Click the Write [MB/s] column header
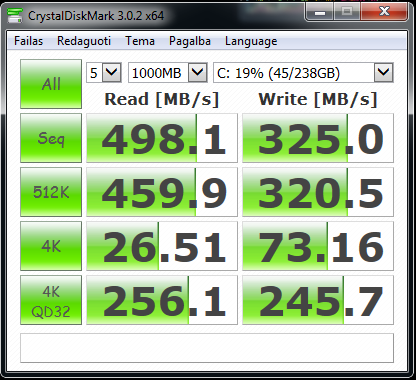 tap(318, 99)
